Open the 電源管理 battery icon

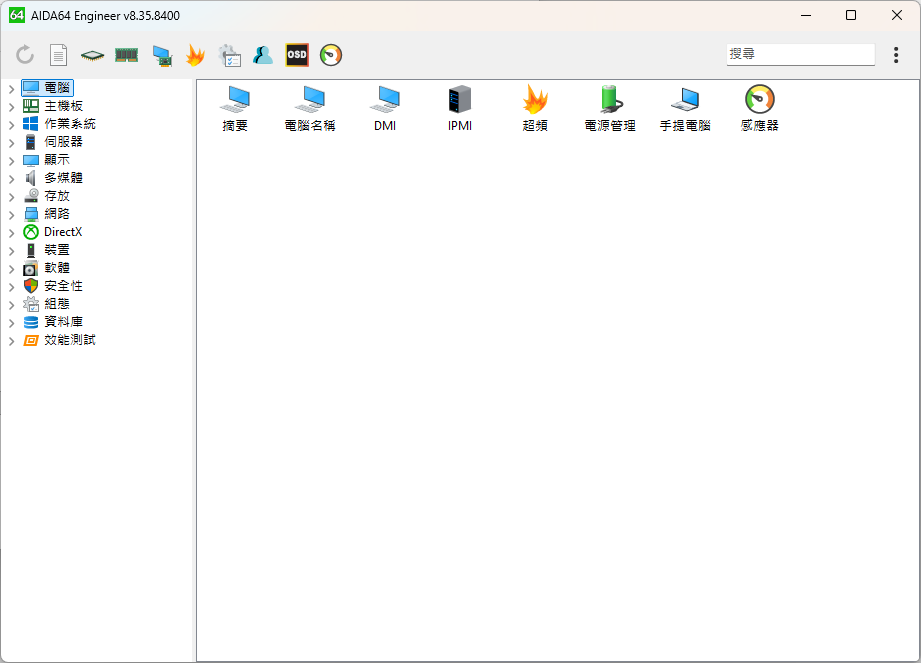(x=610, y=109)
